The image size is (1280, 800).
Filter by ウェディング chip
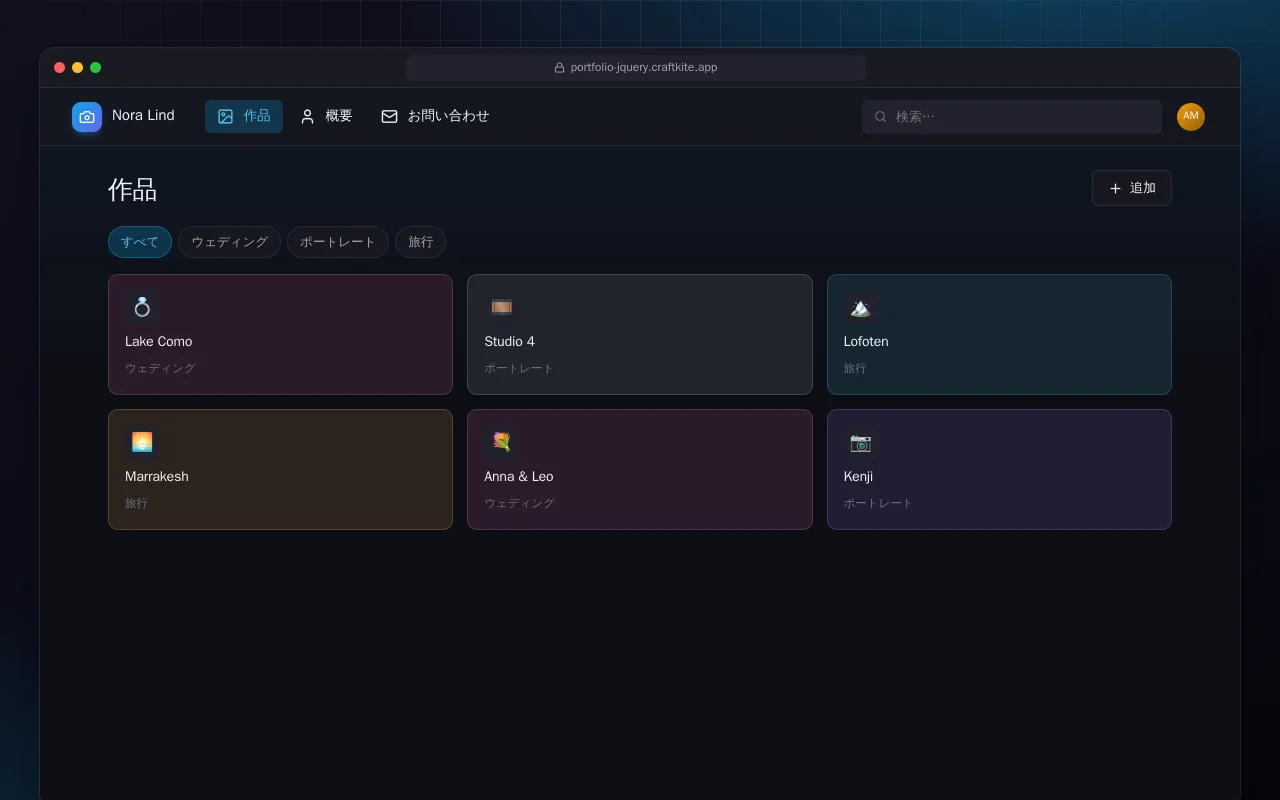click(x=229, y=242)
